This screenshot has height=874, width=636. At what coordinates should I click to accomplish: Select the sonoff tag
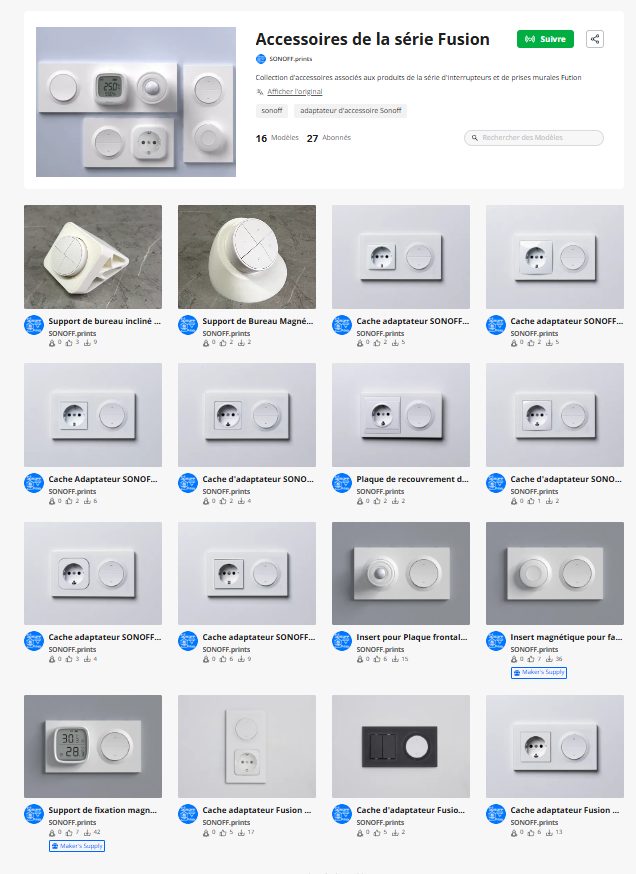point(272,111)
